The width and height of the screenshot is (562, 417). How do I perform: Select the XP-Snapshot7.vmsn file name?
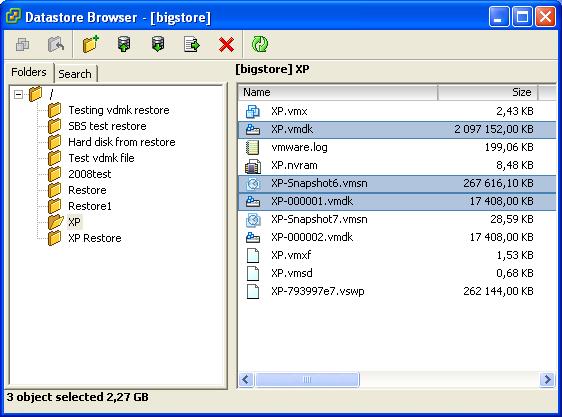coord(319,219)
